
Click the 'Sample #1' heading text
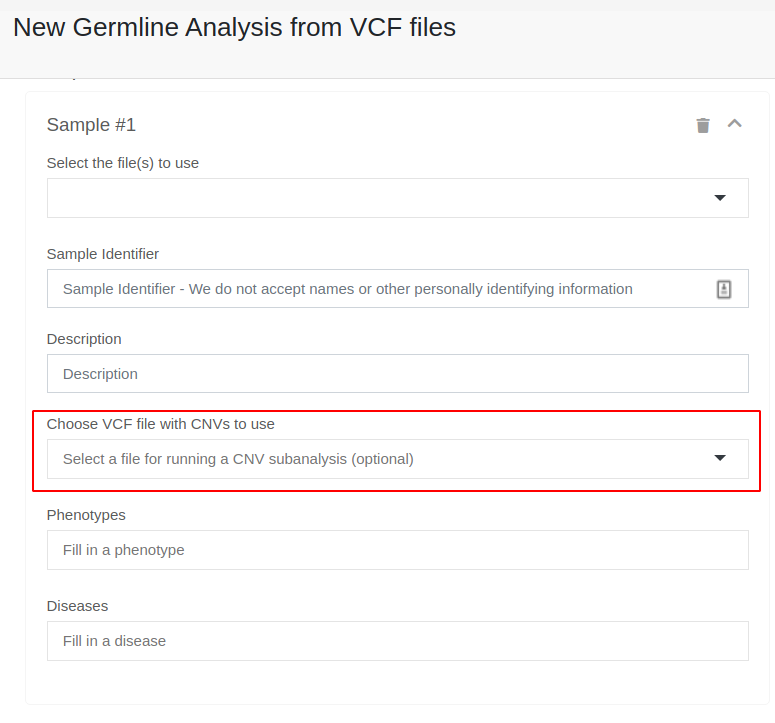click(x=91, y=125)
